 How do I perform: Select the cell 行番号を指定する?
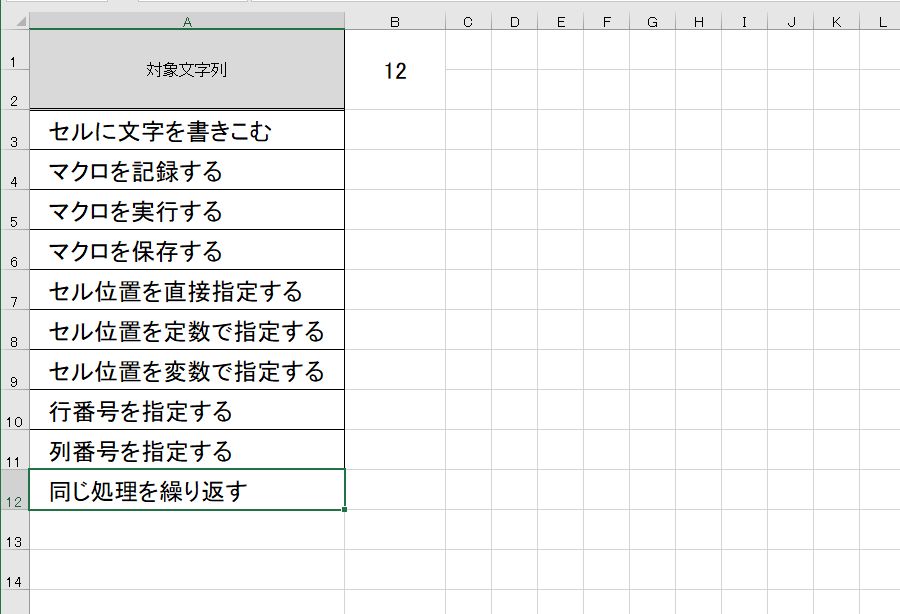coord(187,410)
